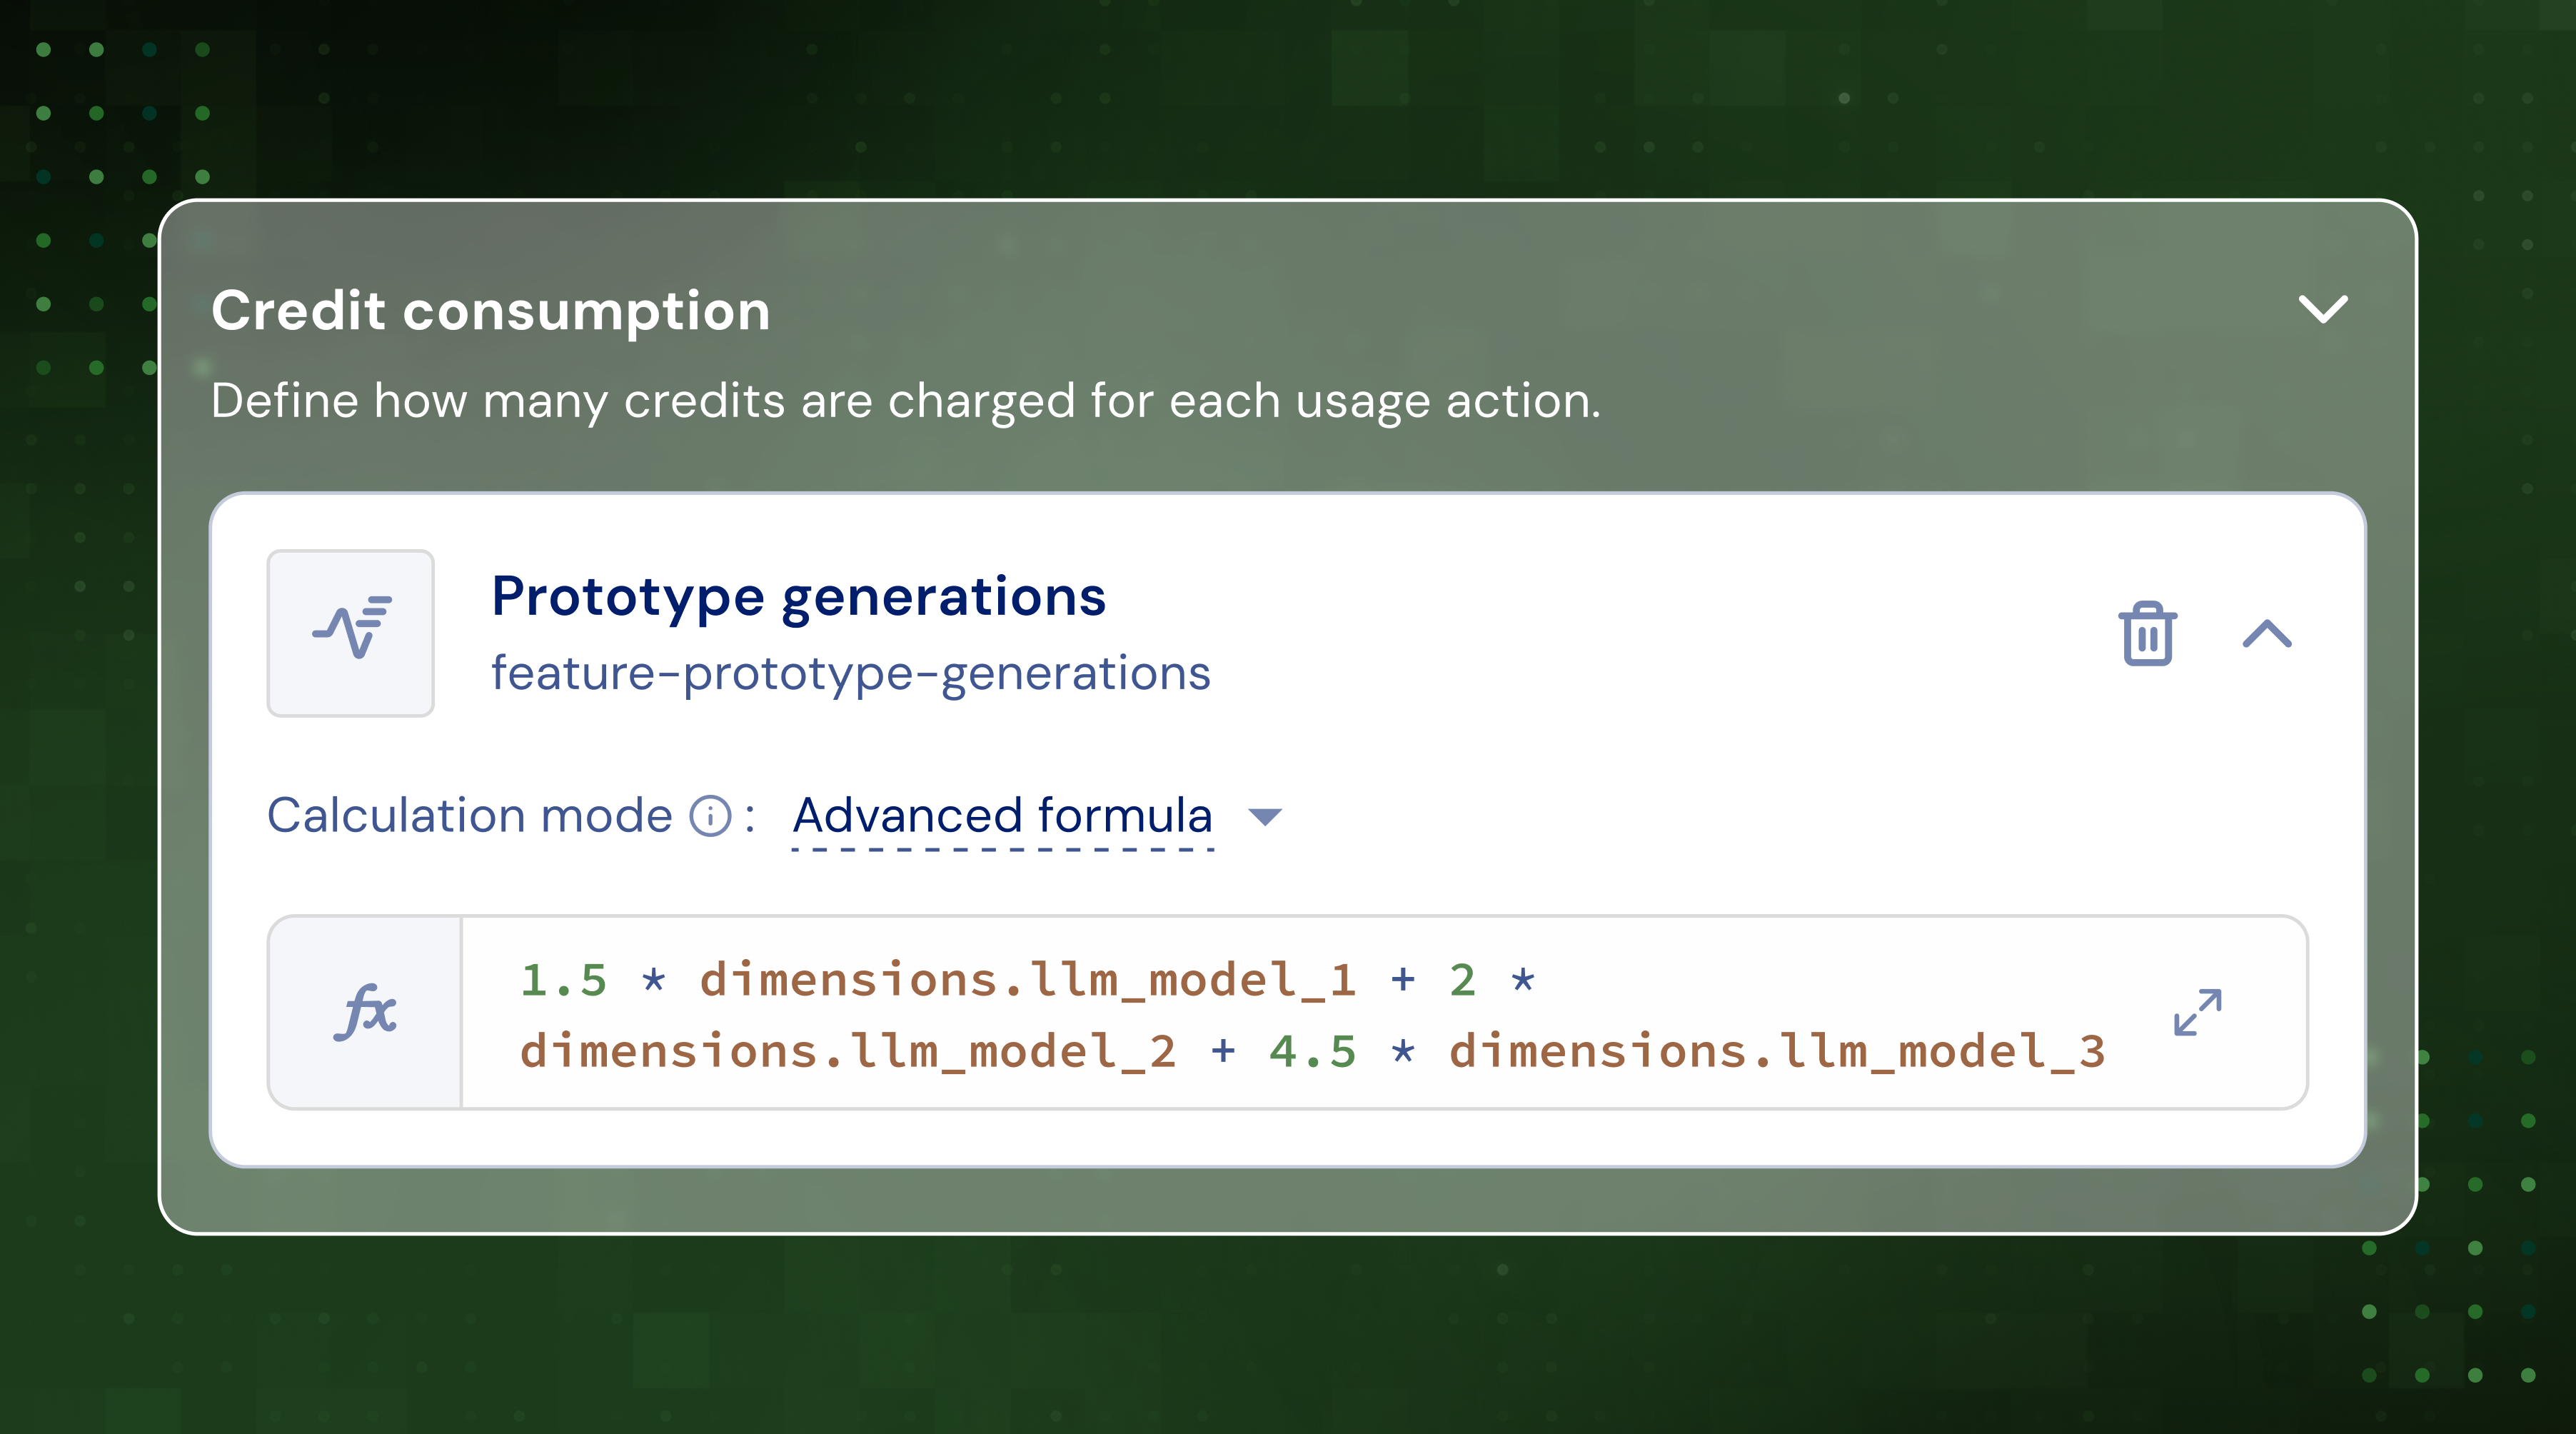Screen dimensions: 2576x1434
Task: Click the 1.5 coefficient in the formula
Action: coord(563,980)
